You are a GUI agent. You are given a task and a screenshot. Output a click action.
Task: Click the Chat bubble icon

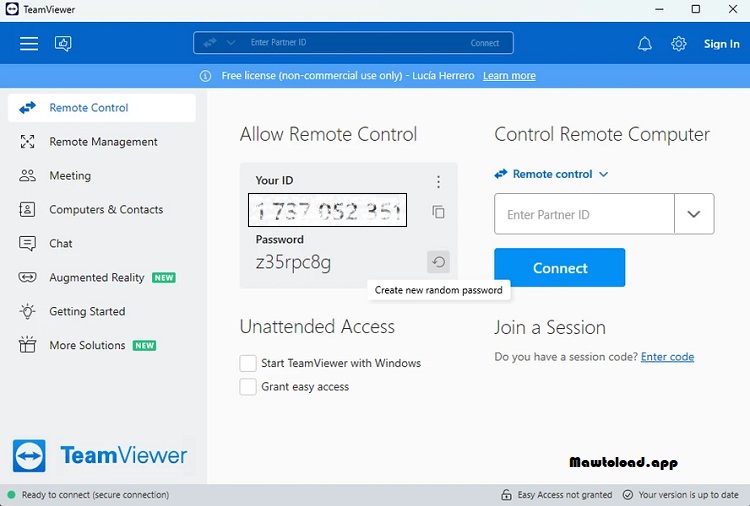coord(27,243)
